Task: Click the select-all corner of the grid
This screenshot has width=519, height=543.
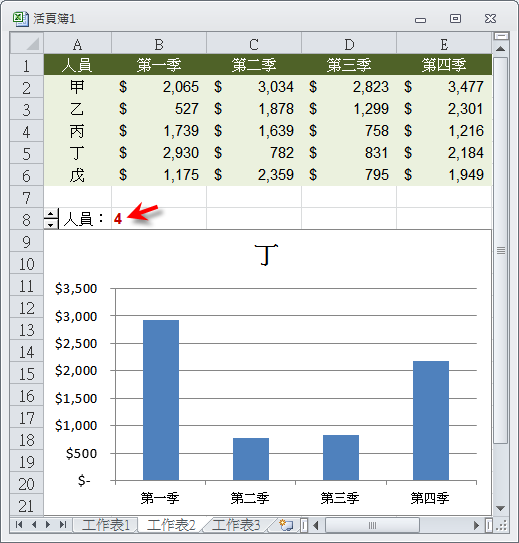Action: (27, 43)
